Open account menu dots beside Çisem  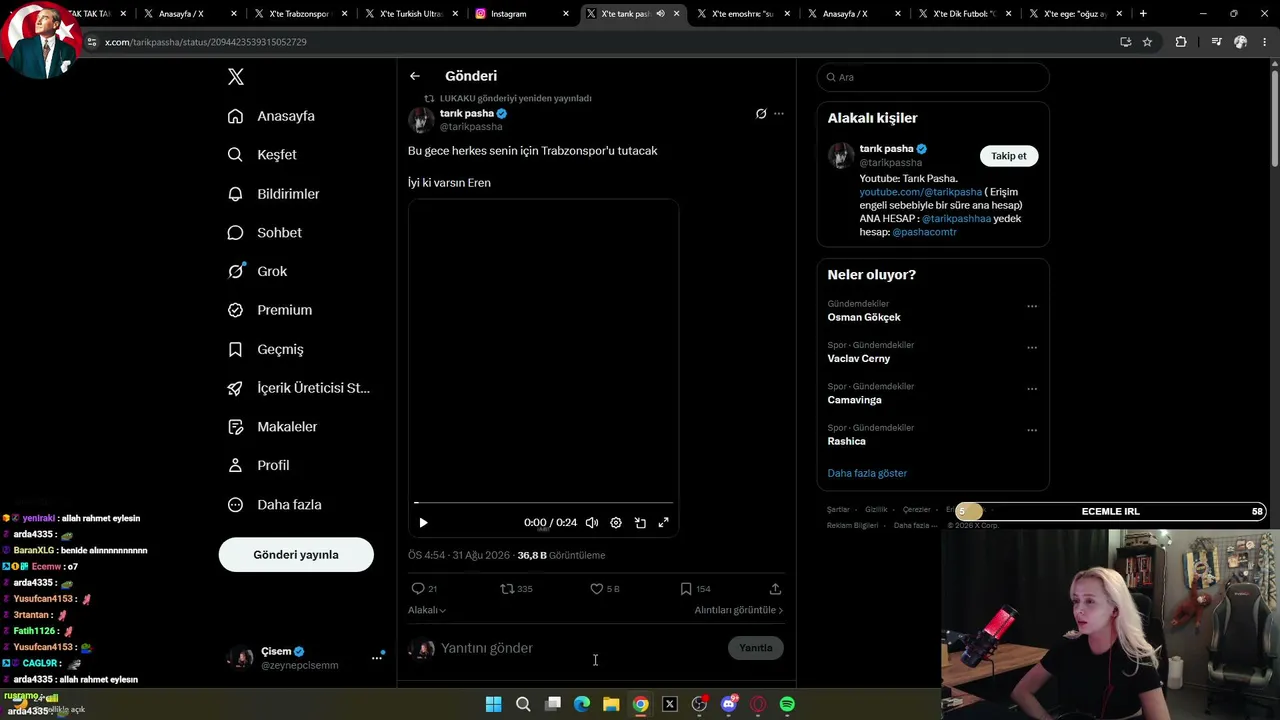pos(377,657)
